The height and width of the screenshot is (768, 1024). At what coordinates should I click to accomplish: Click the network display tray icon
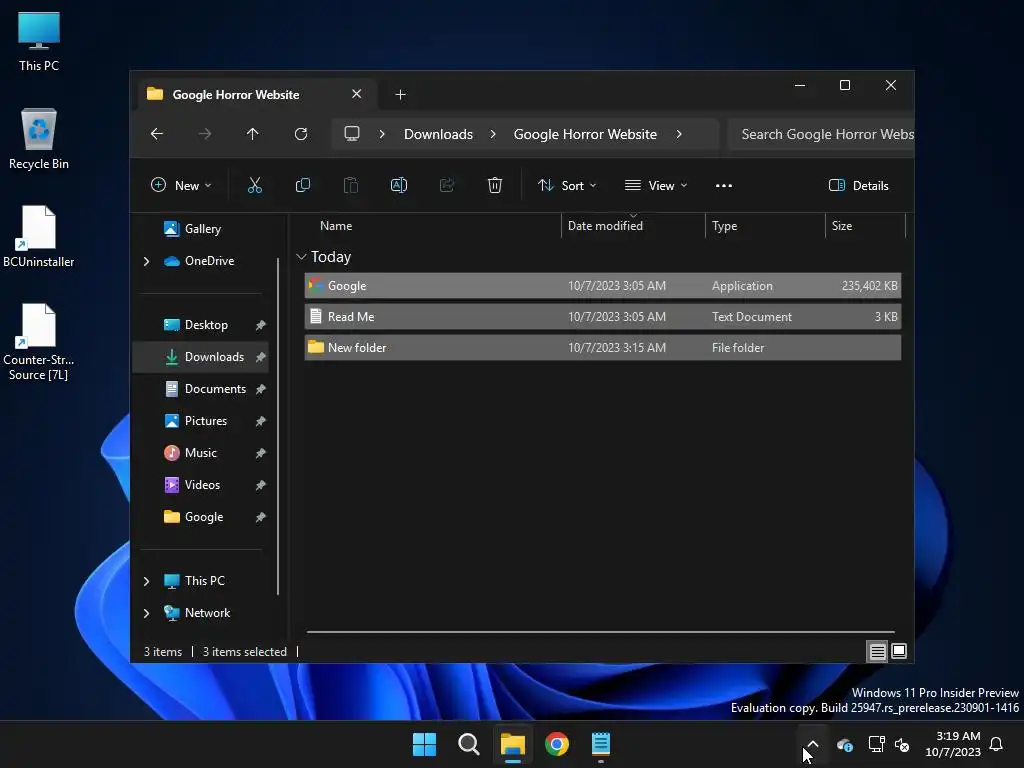[876, 744]
